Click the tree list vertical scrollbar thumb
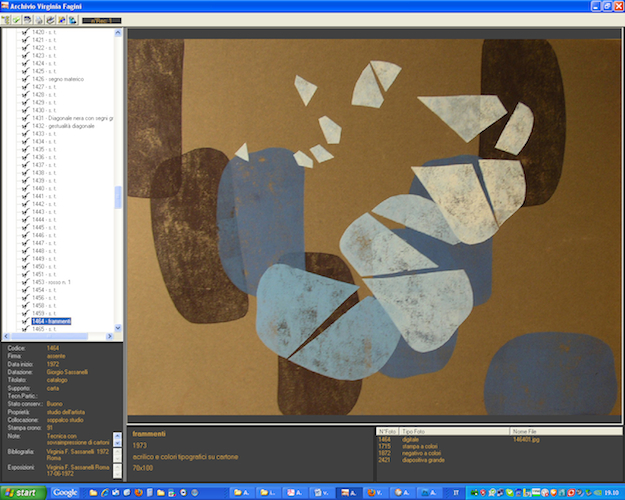Screen dimensions: 625x500 tap(118, 197)
